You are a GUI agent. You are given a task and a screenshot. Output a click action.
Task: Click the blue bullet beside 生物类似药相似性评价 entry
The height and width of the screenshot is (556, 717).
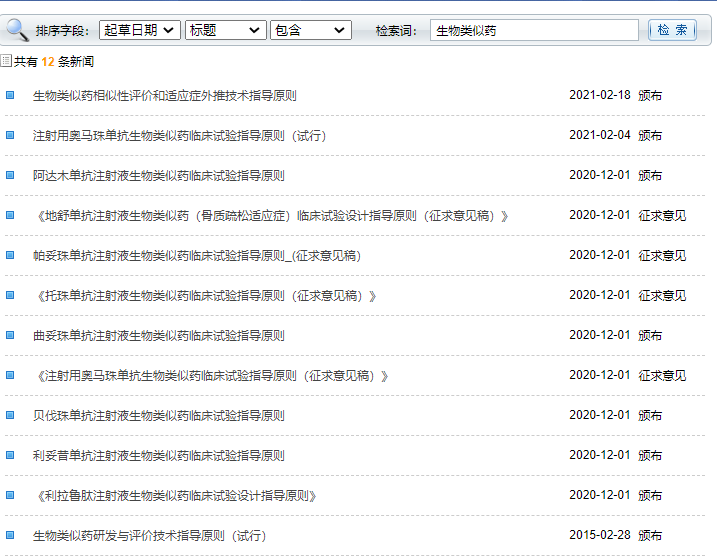tap(10, 95)
